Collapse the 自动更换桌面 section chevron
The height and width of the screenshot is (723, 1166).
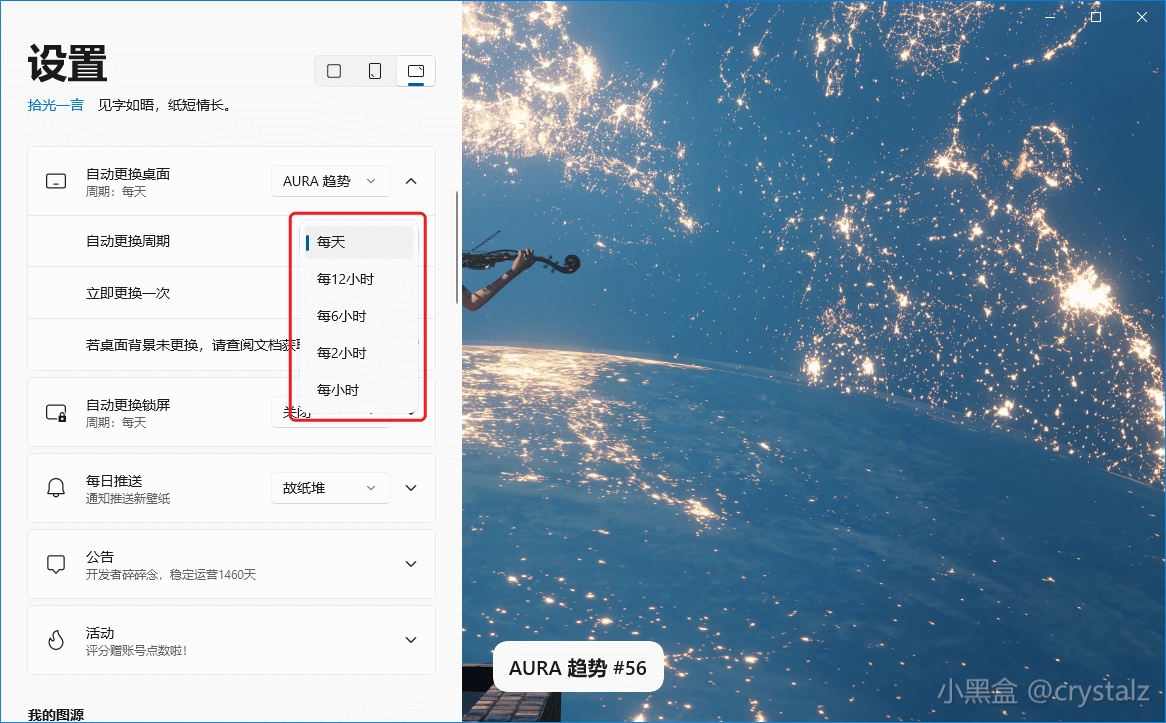click(x=411, y=181)
